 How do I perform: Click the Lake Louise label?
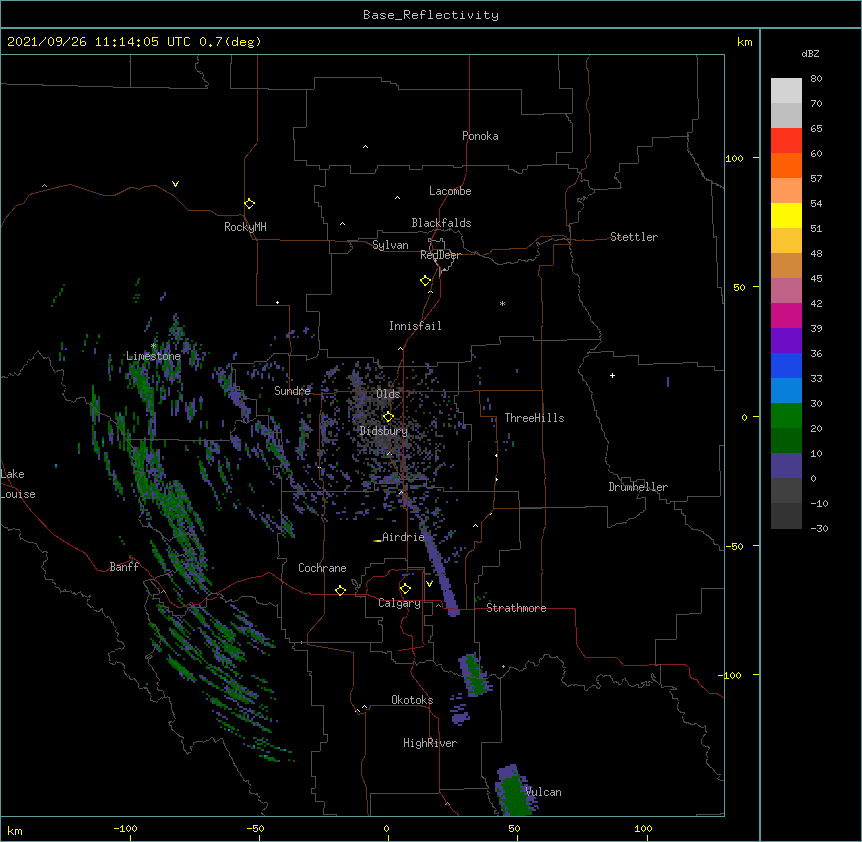(18, 484)
